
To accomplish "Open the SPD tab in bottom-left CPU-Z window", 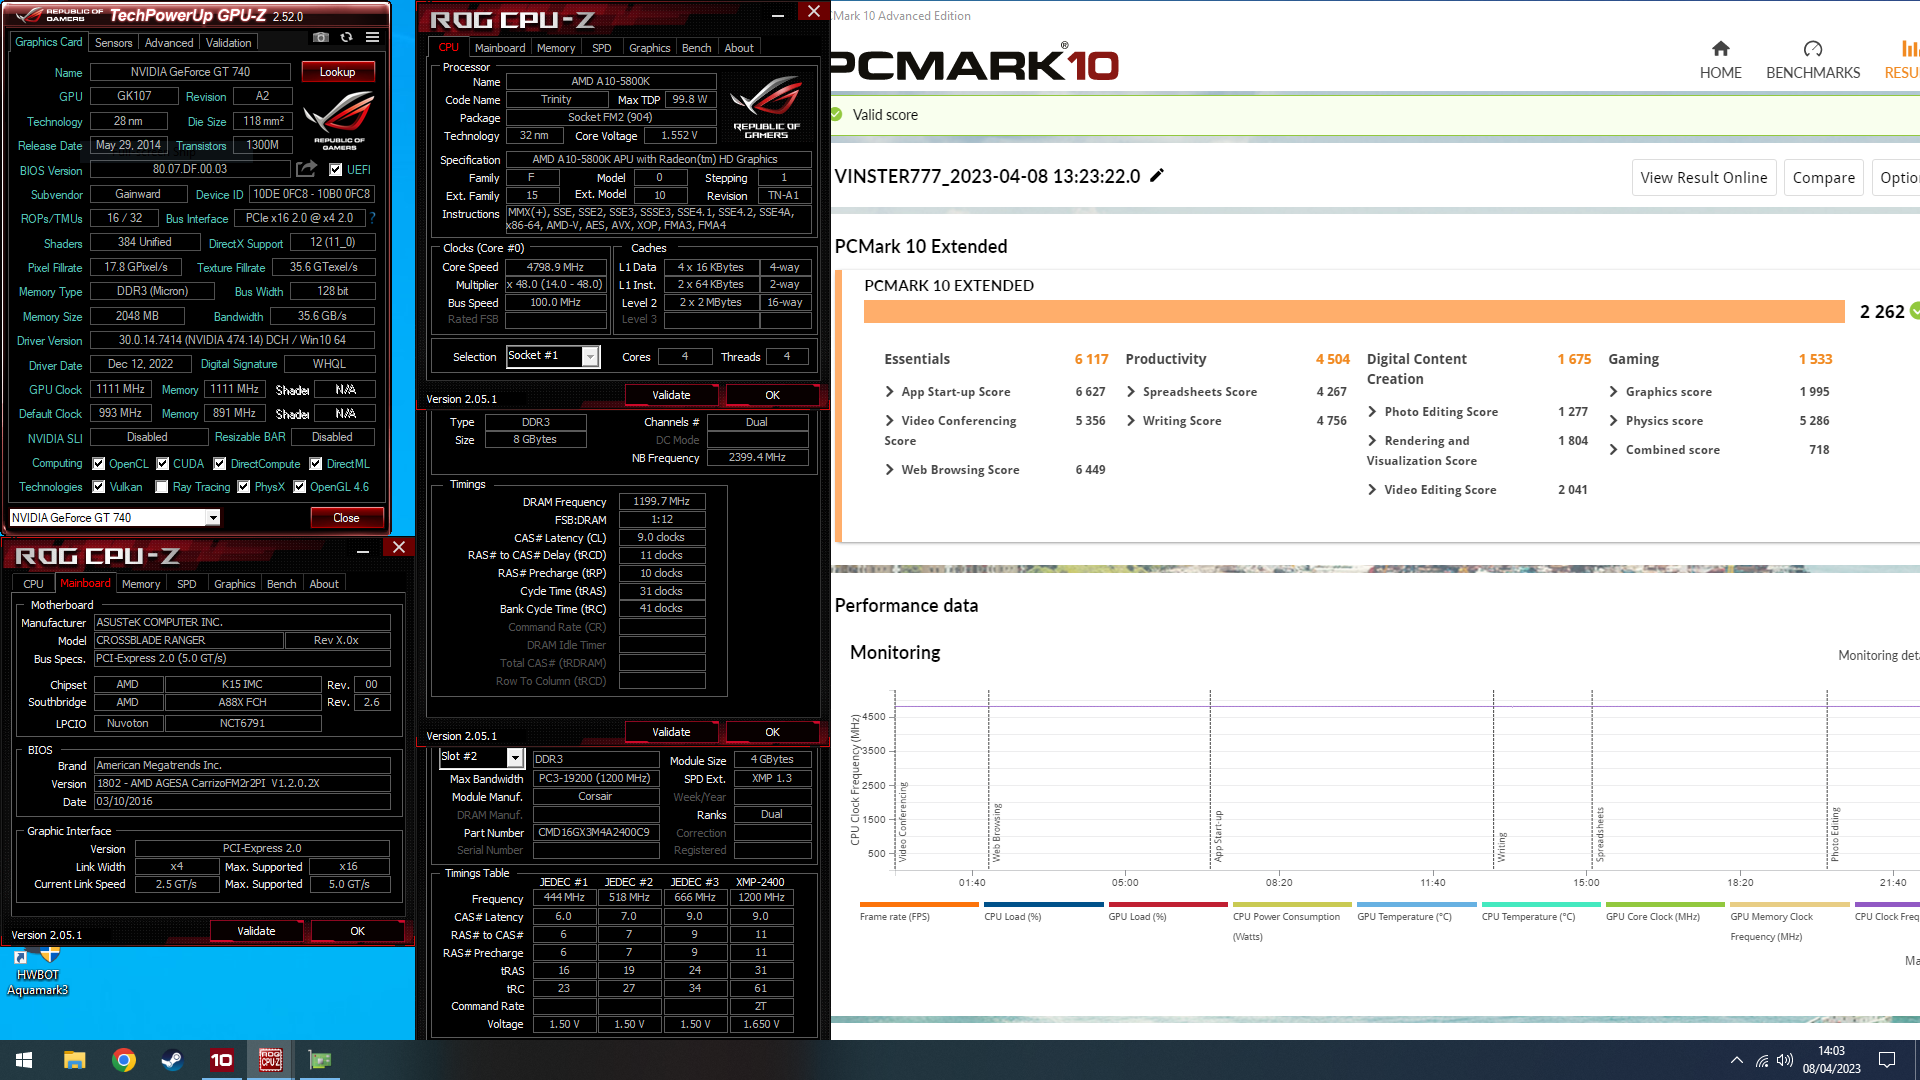I will click(x=187, y=584).
